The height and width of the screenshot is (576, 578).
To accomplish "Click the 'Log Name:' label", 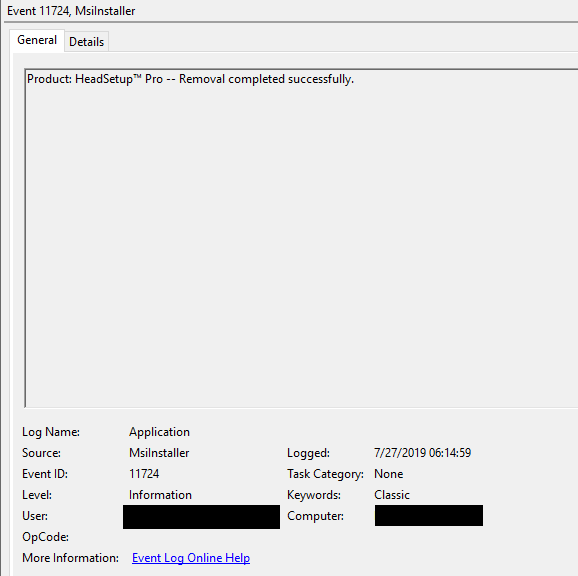I will (x=51, y=432).
